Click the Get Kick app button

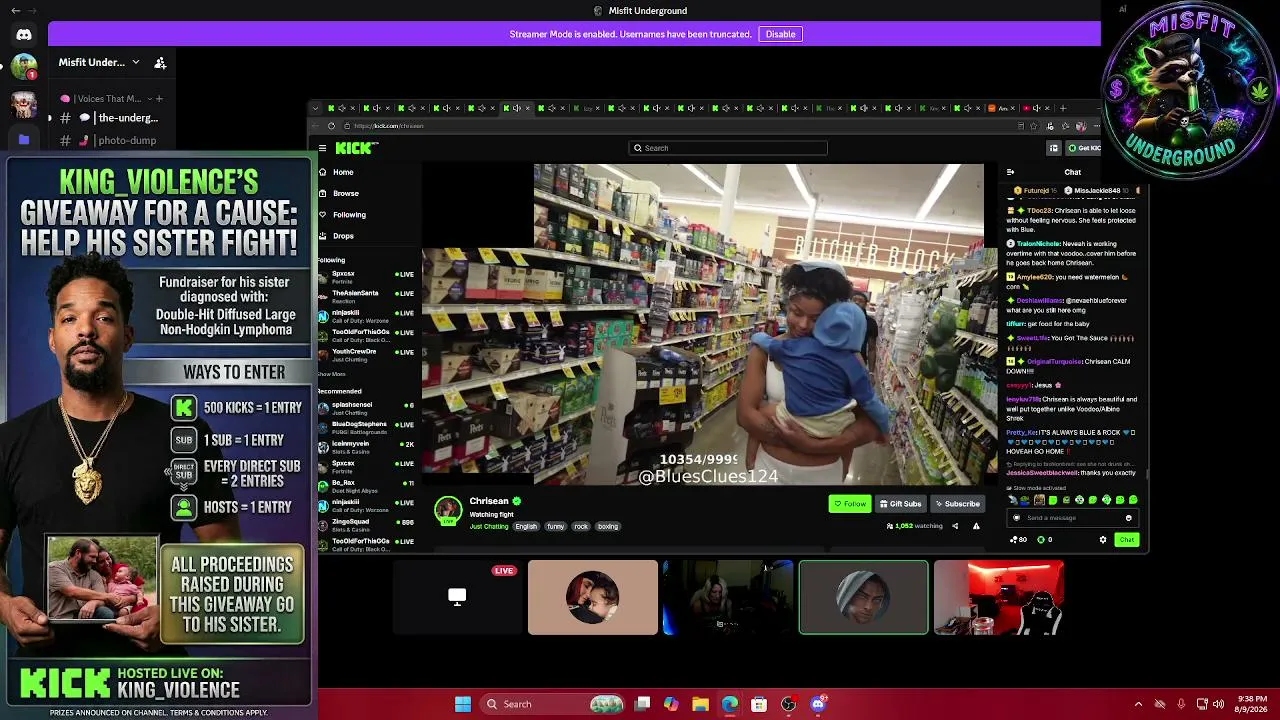click(1083, 148)
